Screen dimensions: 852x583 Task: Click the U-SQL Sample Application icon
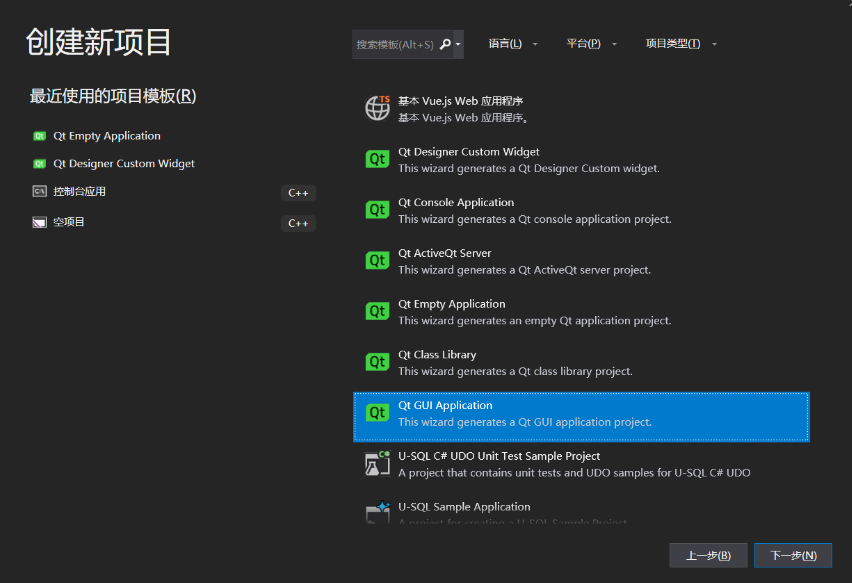(377, 512)
